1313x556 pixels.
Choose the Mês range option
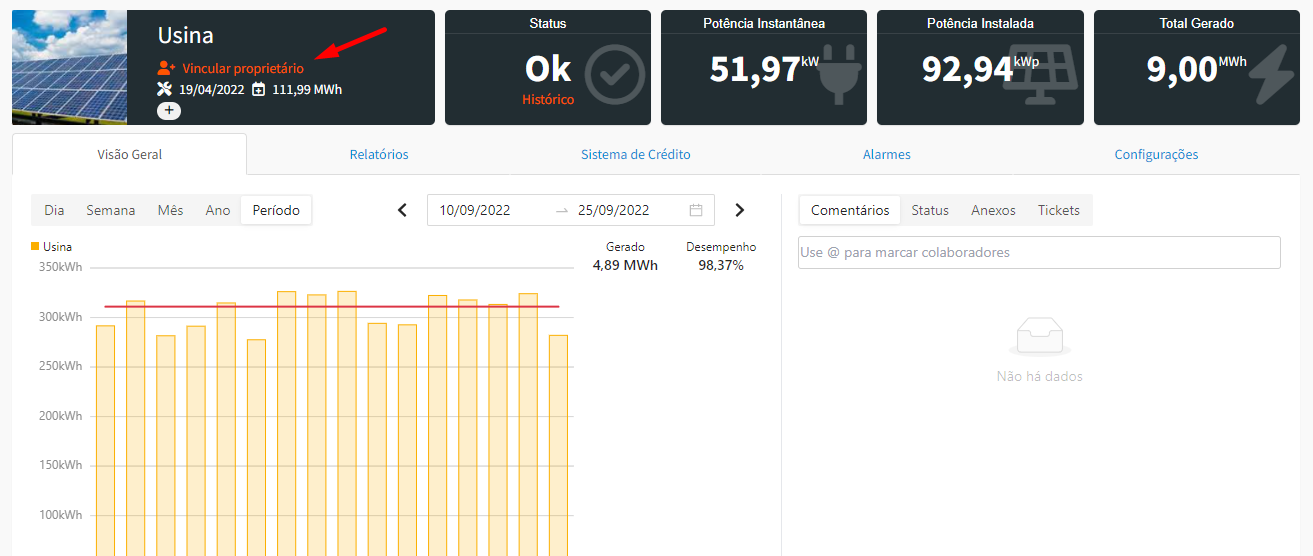[170, 210]
